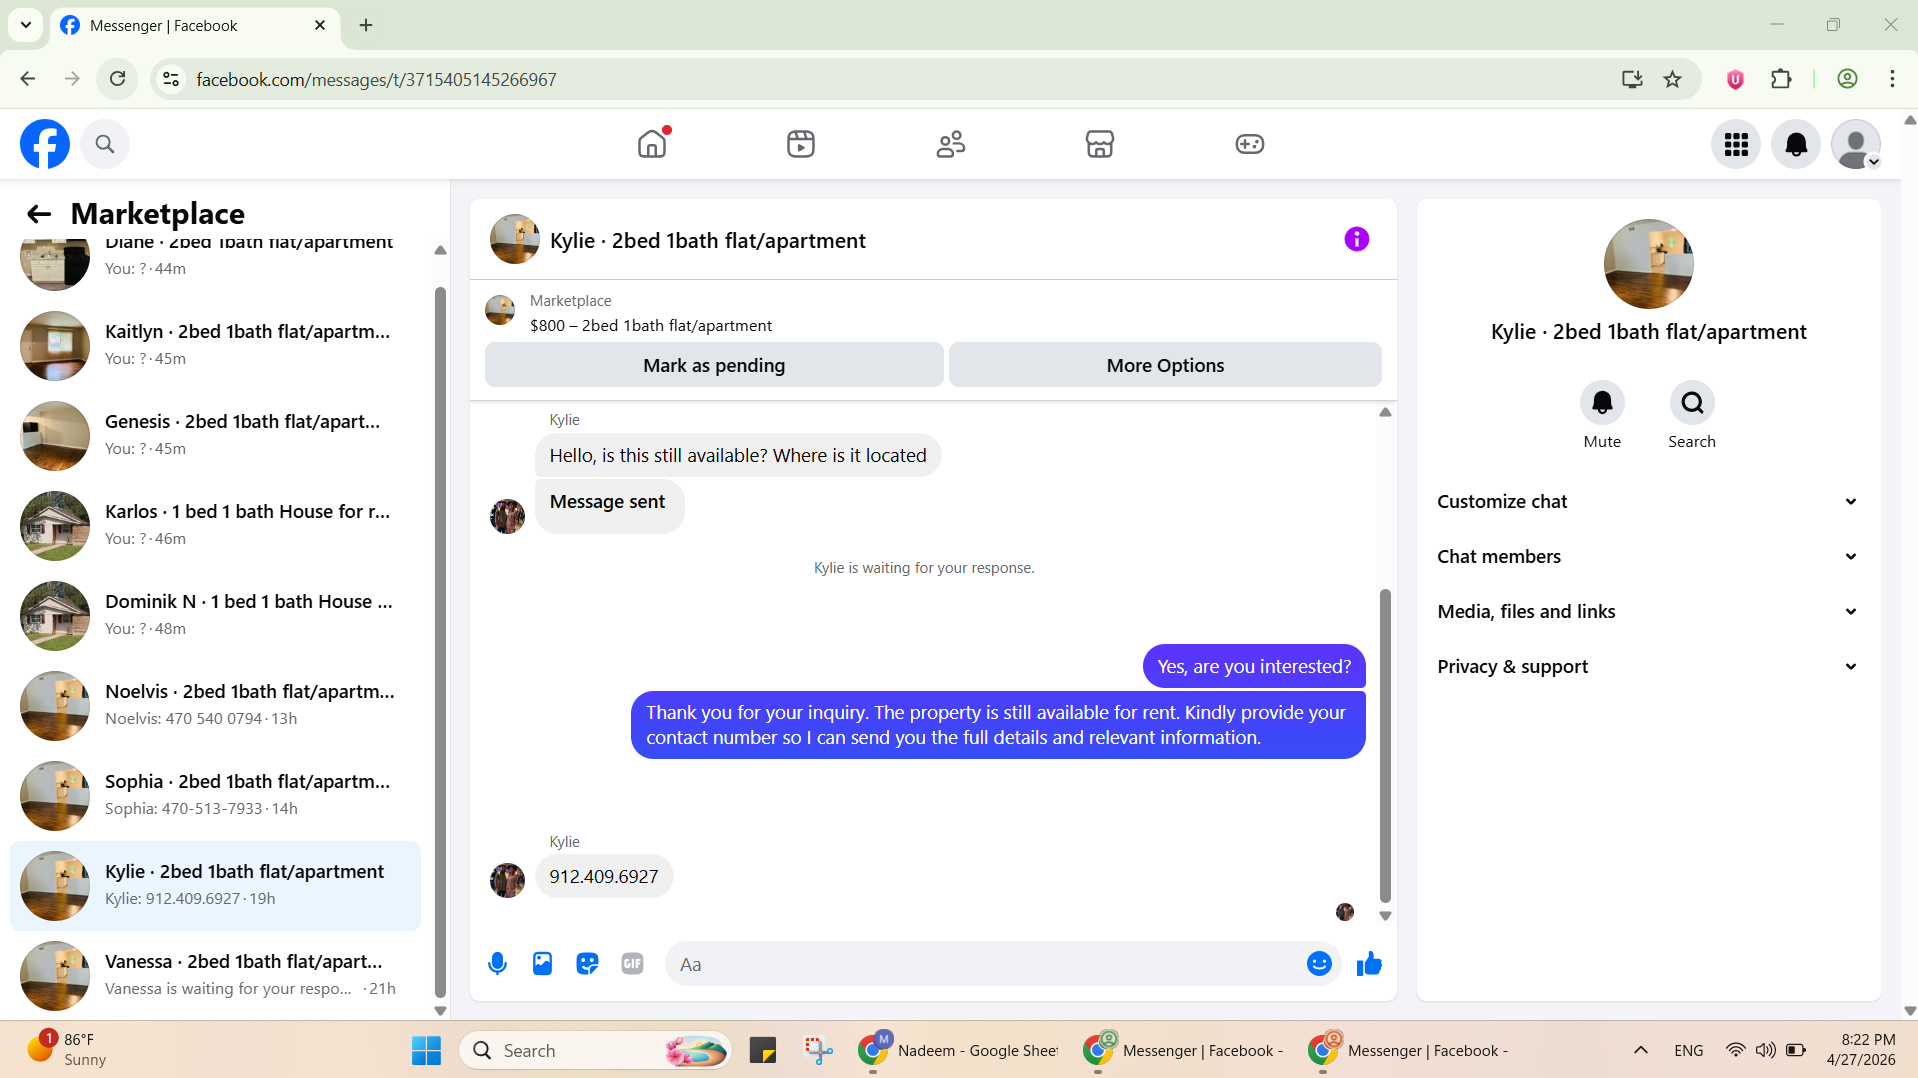Open Sophia 2bed 1bath conversation
The width and height of the screenshot is (1918, 1078).
[215, 795]
